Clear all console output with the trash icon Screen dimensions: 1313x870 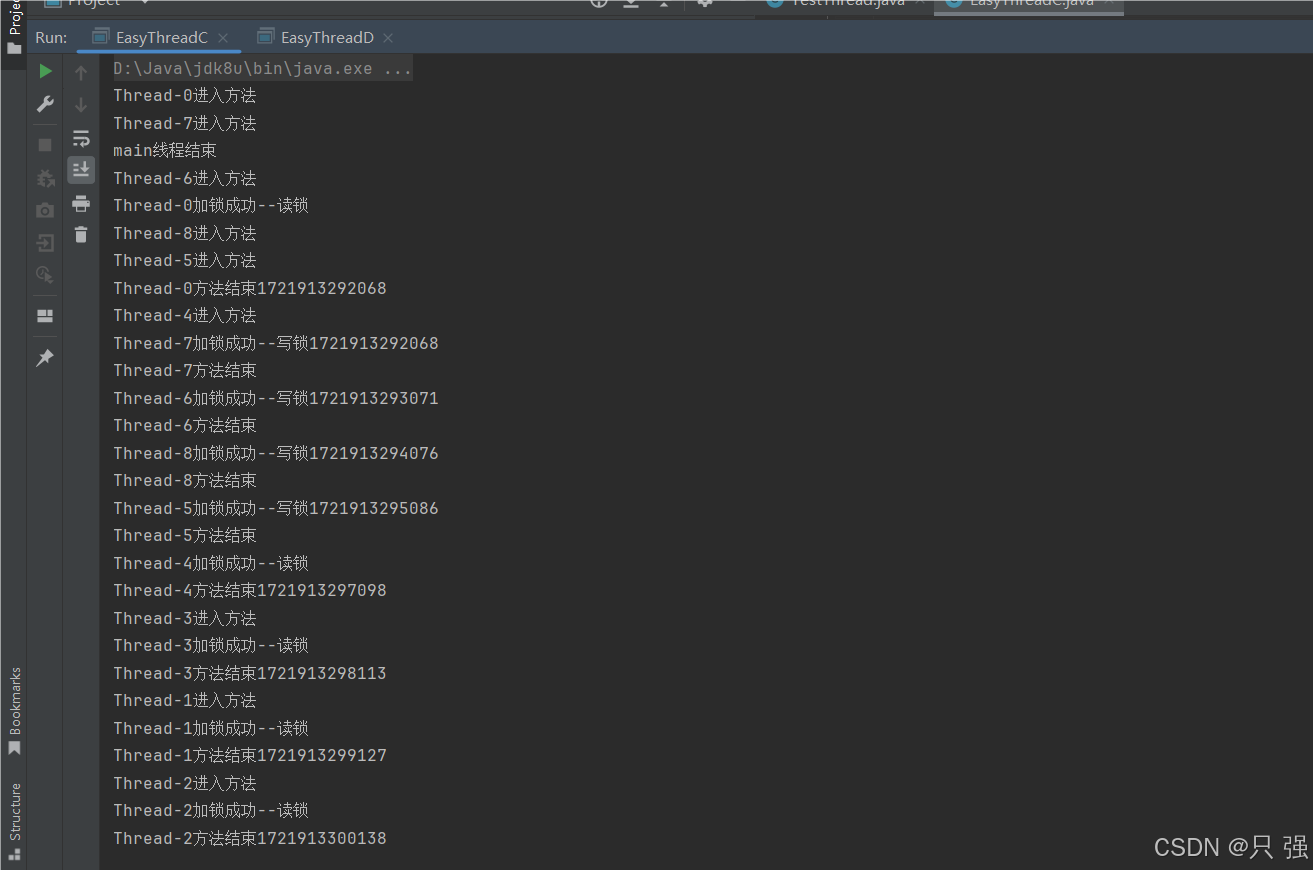81,234
